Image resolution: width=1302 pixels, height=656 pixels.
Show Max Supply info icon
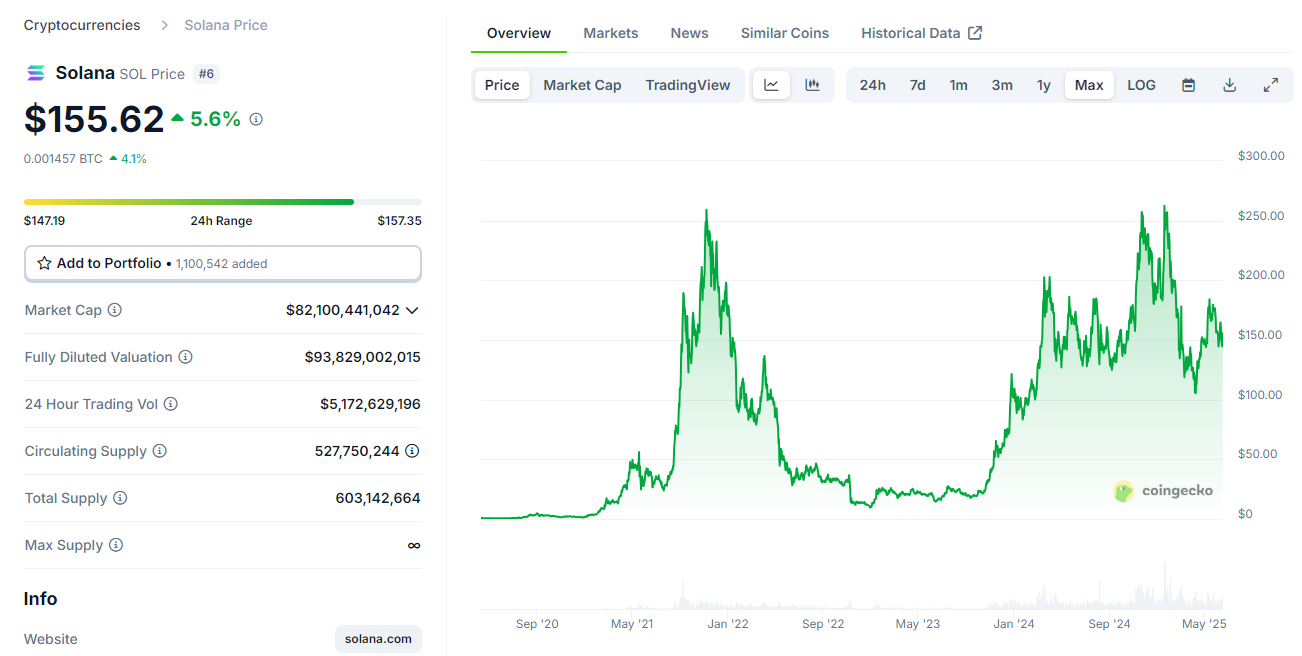[x=116, y=545]
